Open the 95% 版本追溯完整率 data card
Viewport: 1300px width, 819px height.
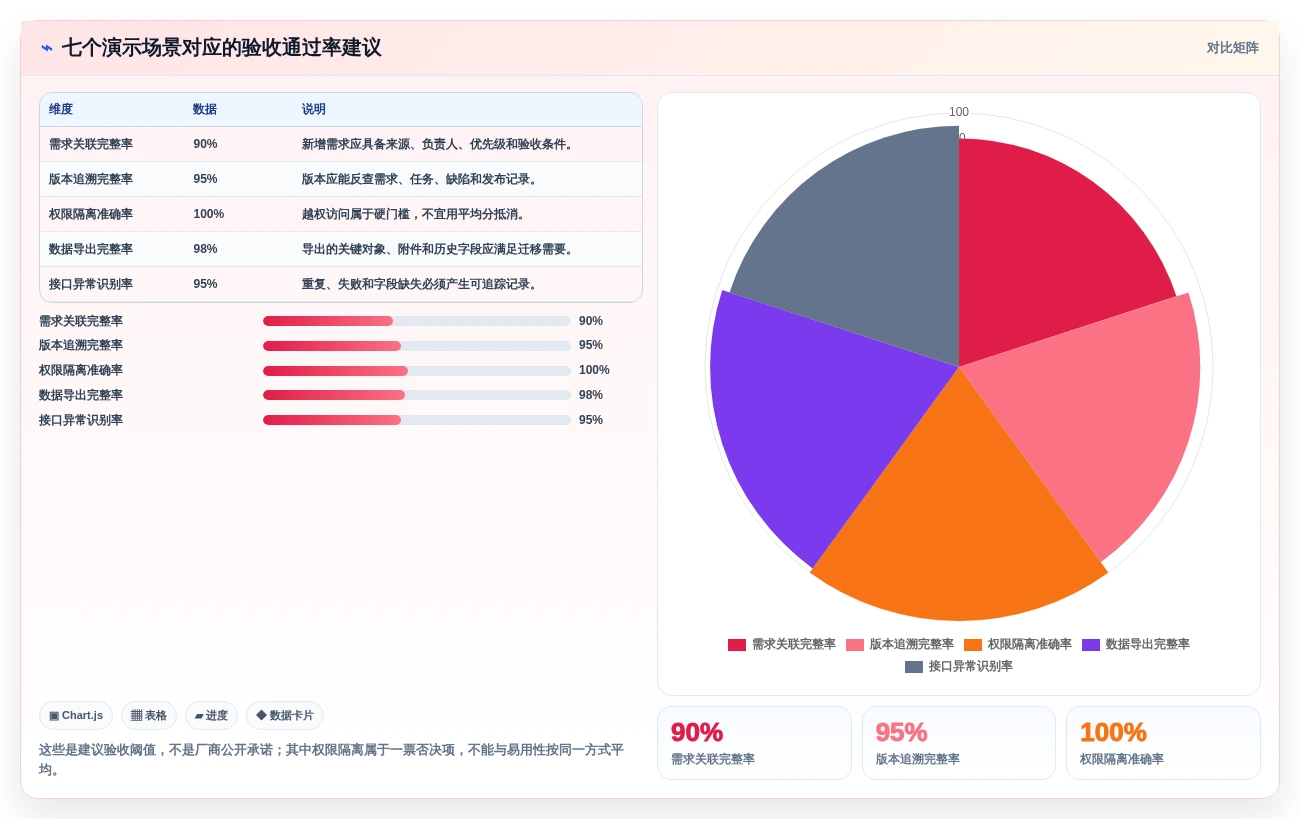pyautogui.click(x=958, y=743)
